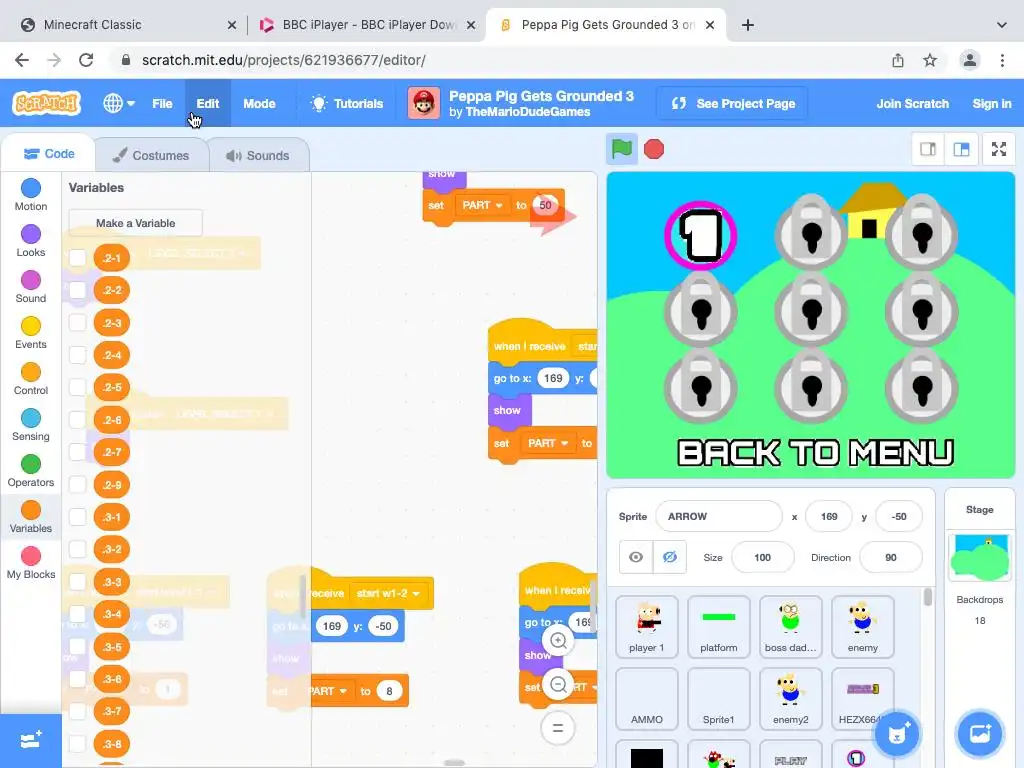The width and height of the screenshot is (1024, 768).
Task: Open the Mode menu
Action: click(x=259, y=103)
